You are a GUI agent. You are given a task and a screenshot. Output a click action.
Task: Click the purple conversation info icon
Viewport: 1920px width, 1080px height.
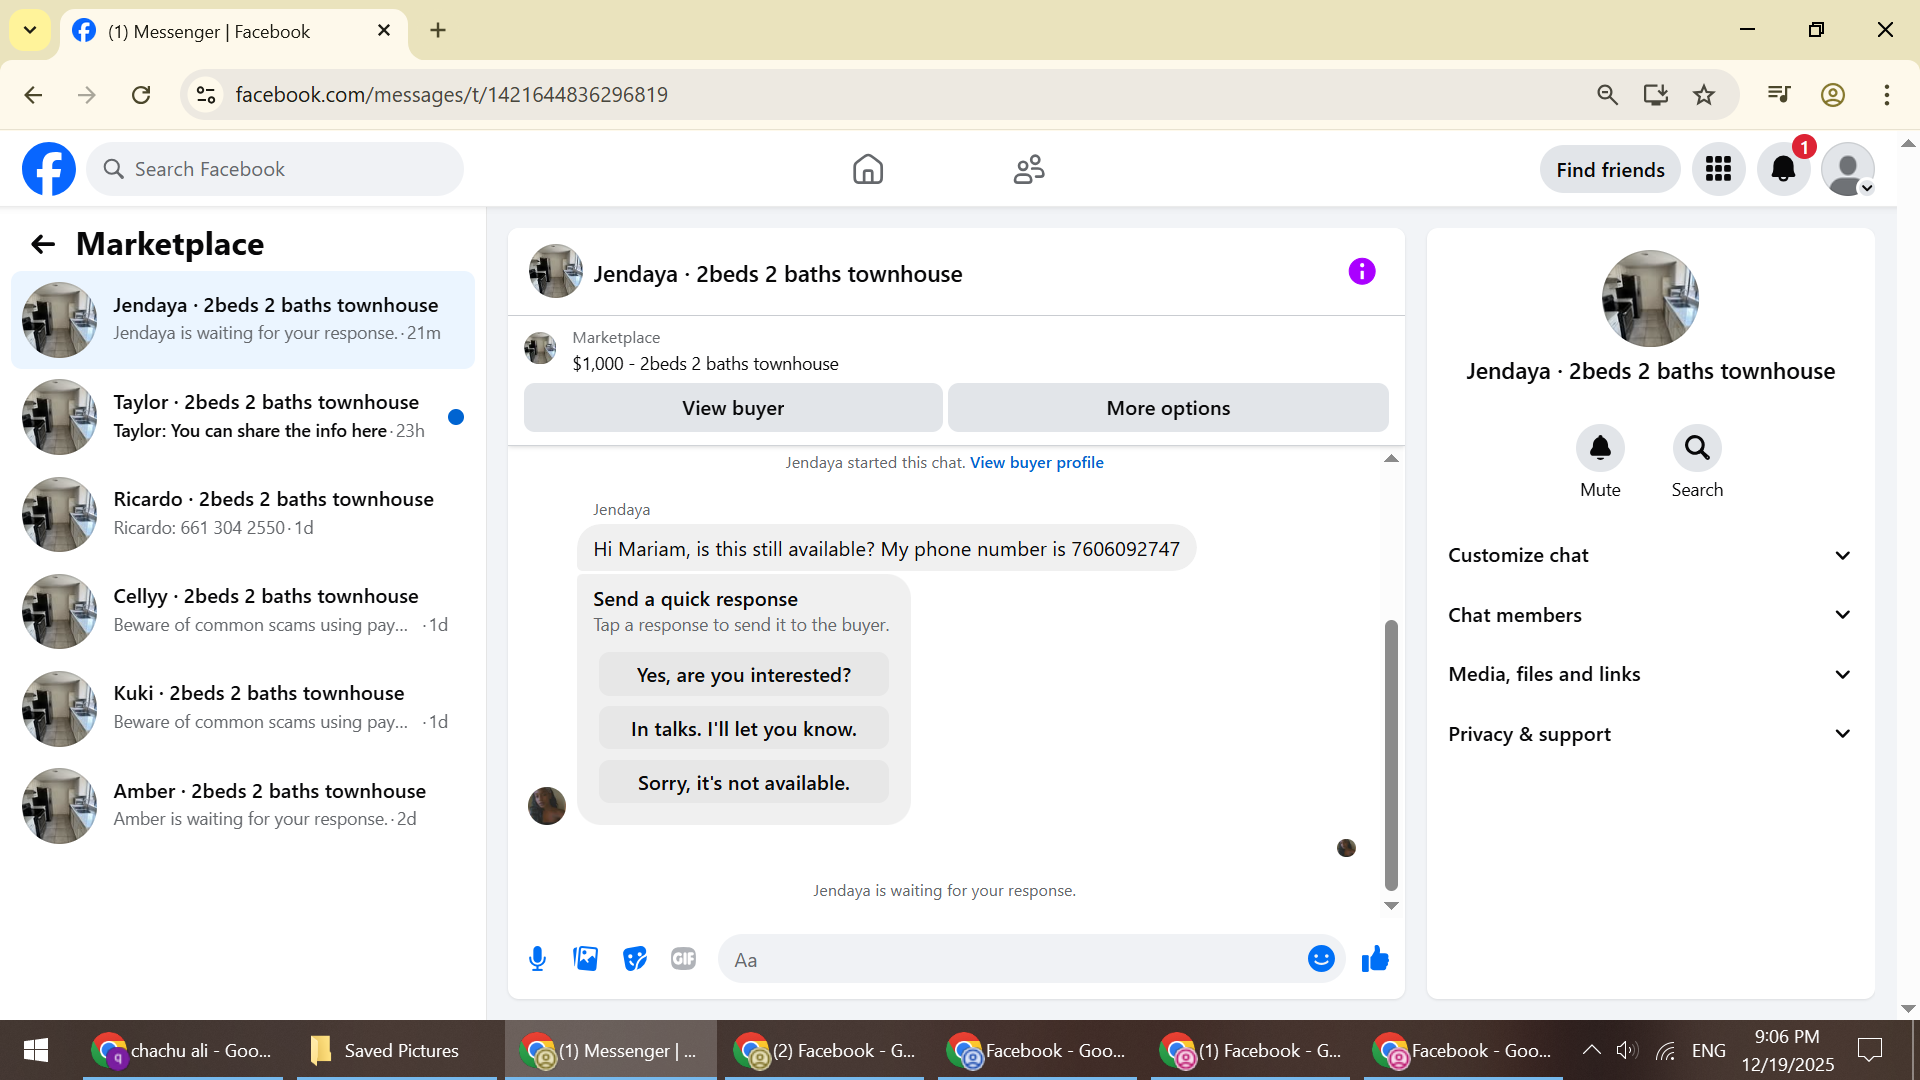tap(1361, 272)
